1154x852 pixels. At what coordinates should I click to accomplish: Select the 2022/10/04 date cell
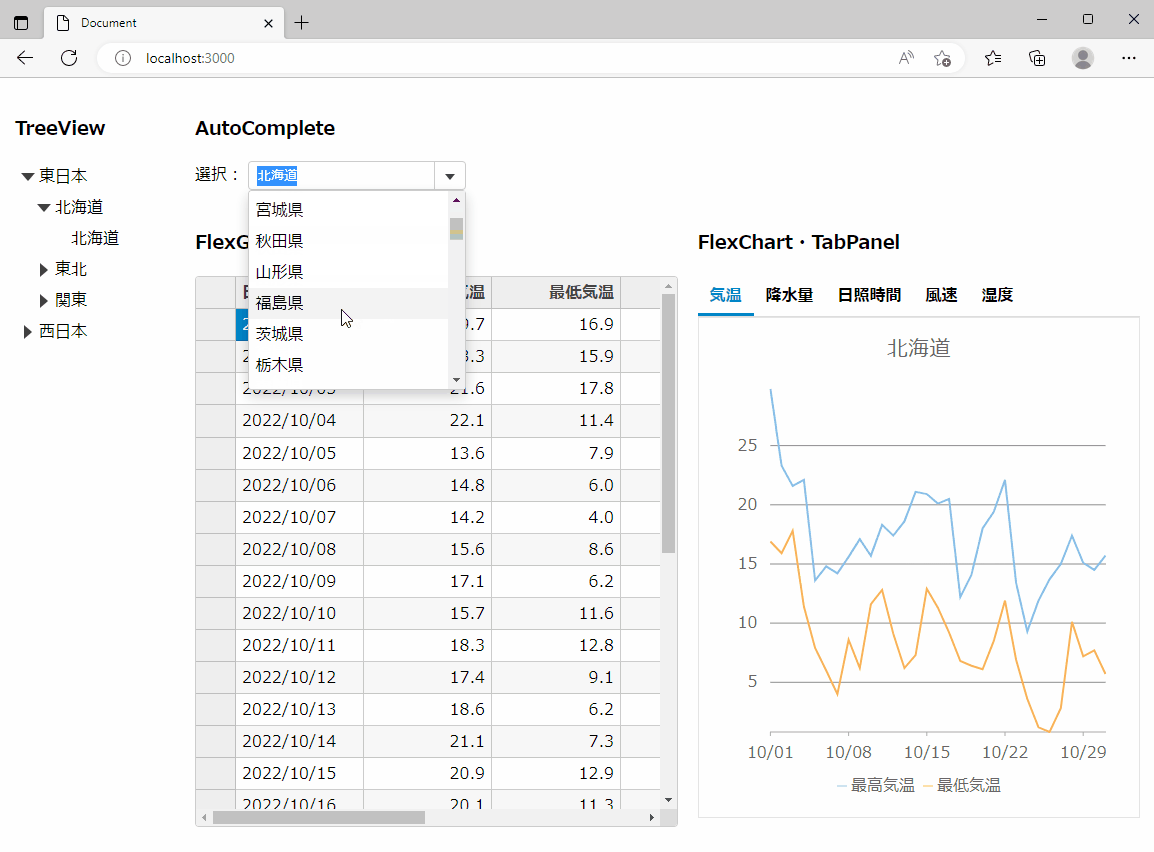[x=300, y=421]
